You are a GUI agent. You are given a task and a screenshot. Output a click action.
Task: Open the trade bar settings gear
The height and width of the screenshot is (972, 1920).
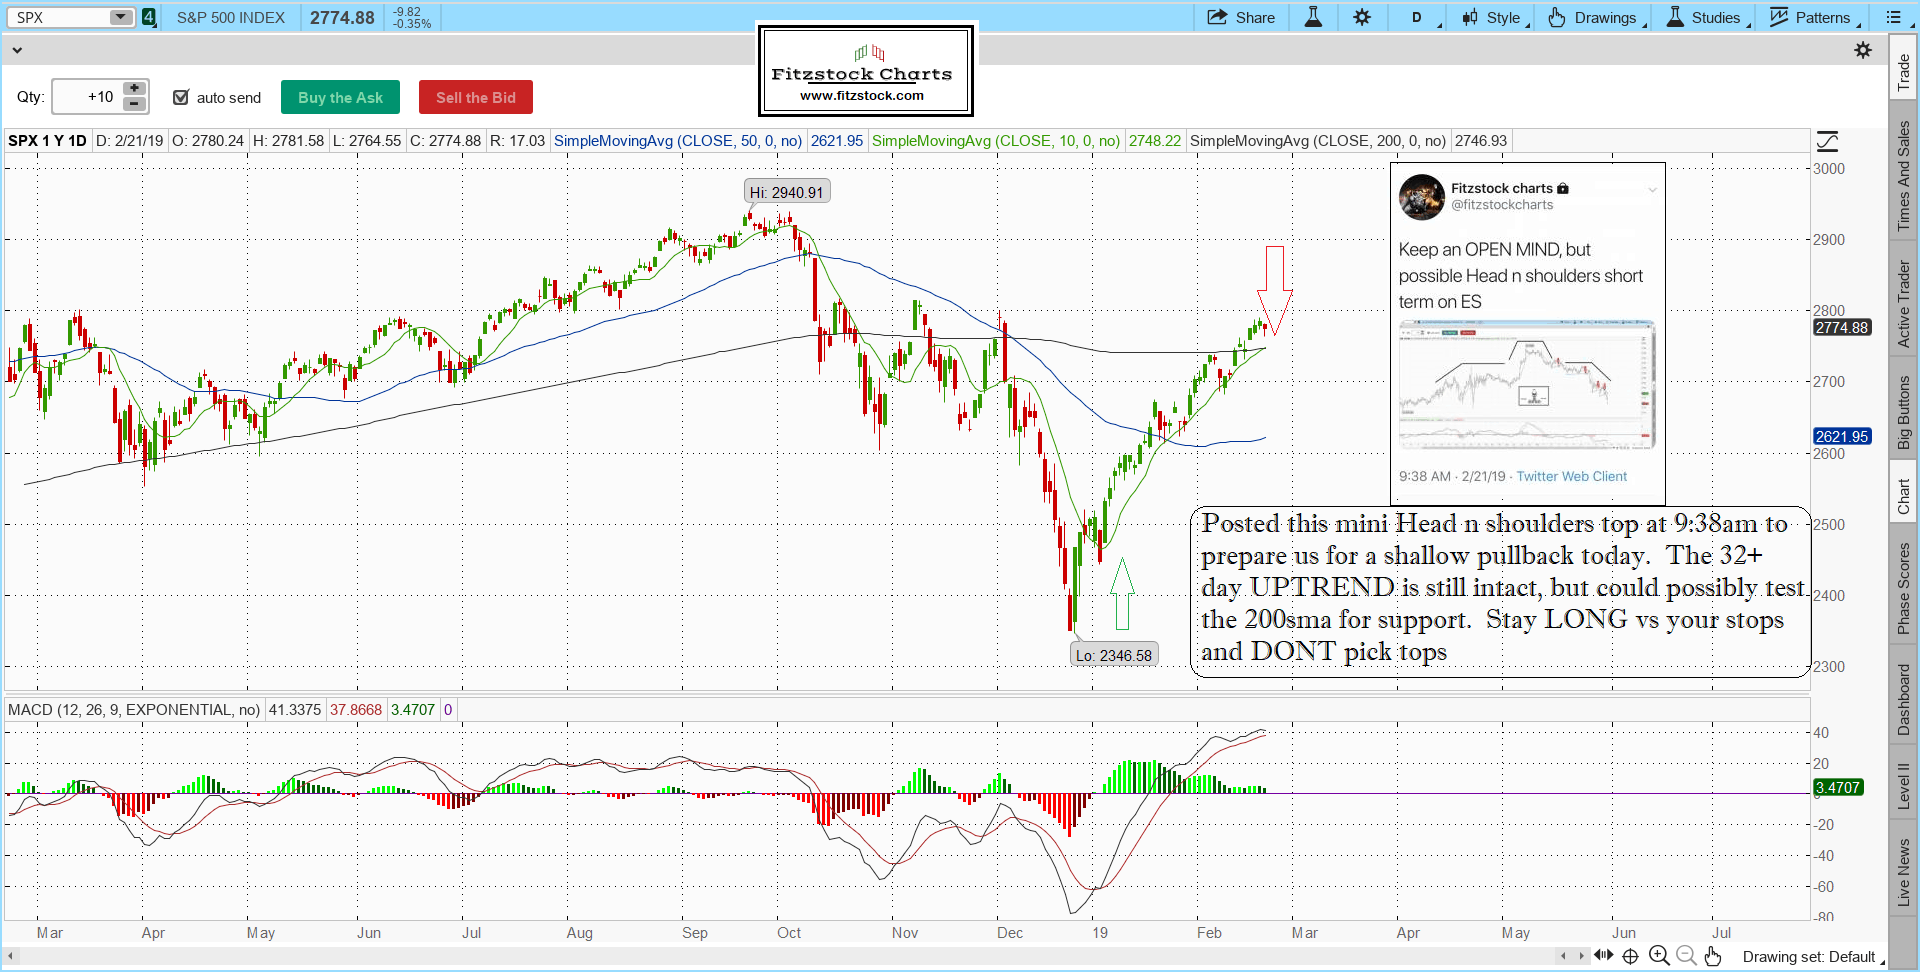pyautogui.click(x=1863, y=50)
